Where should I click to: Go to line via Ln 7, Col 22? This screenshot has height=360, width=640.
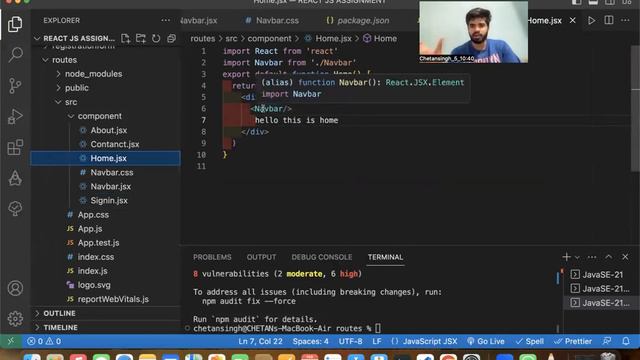(x=260, y=341)
